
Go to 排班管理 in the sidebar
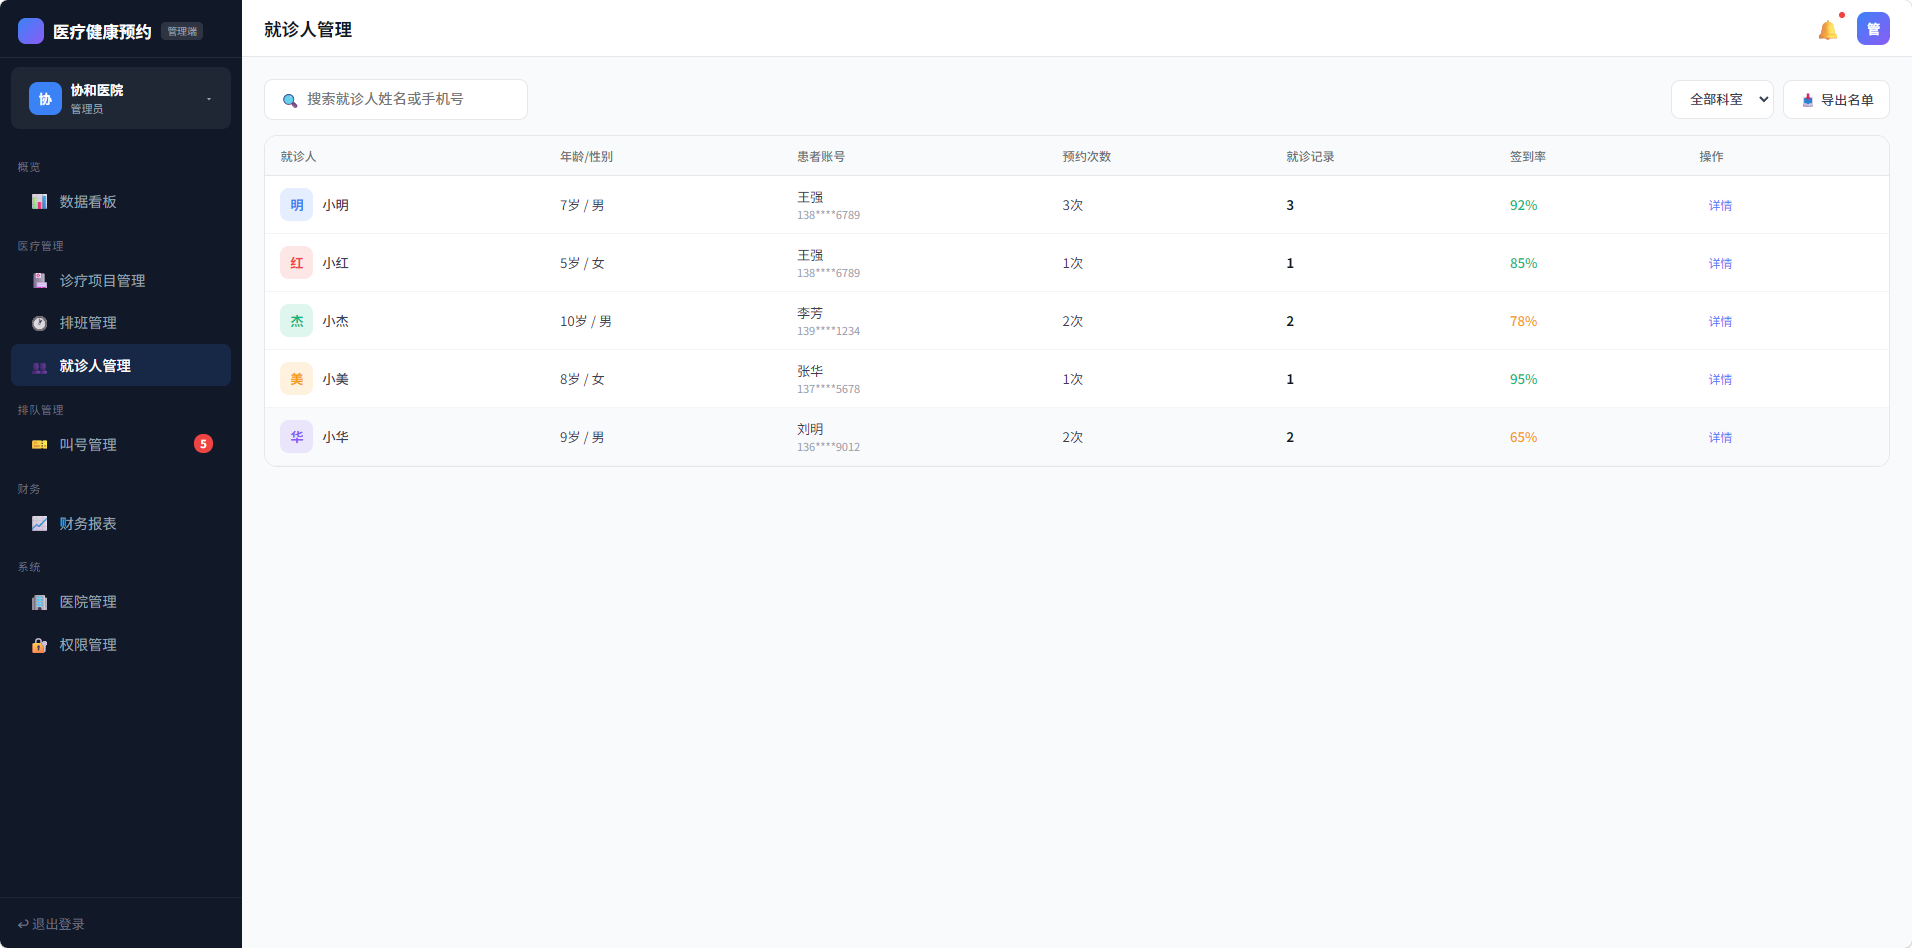point(88,323)
